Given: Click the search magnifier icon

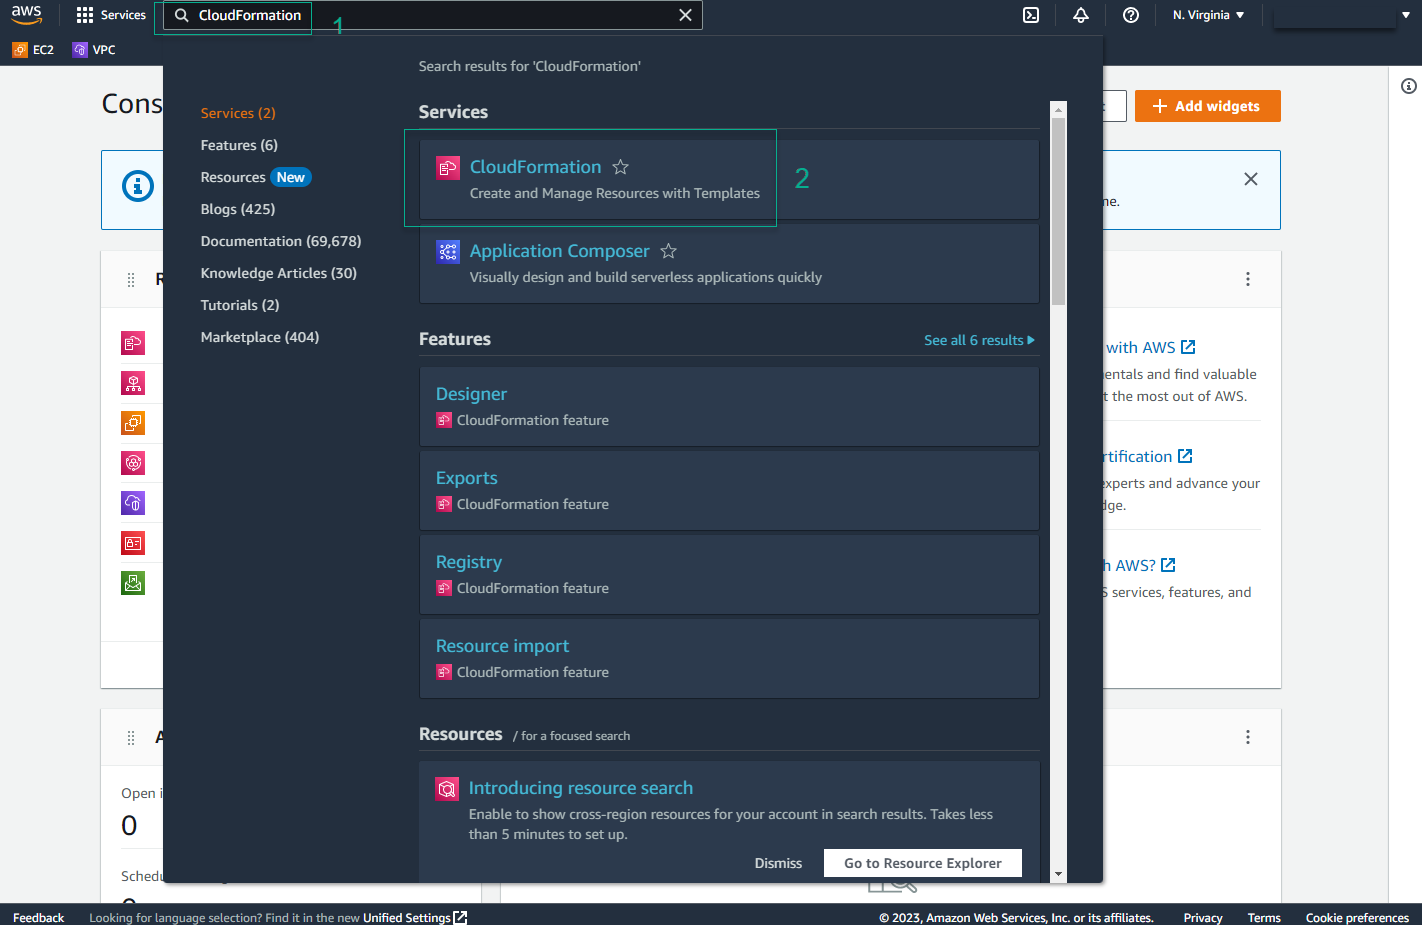Looking at the screenshot, I should 182,15.
